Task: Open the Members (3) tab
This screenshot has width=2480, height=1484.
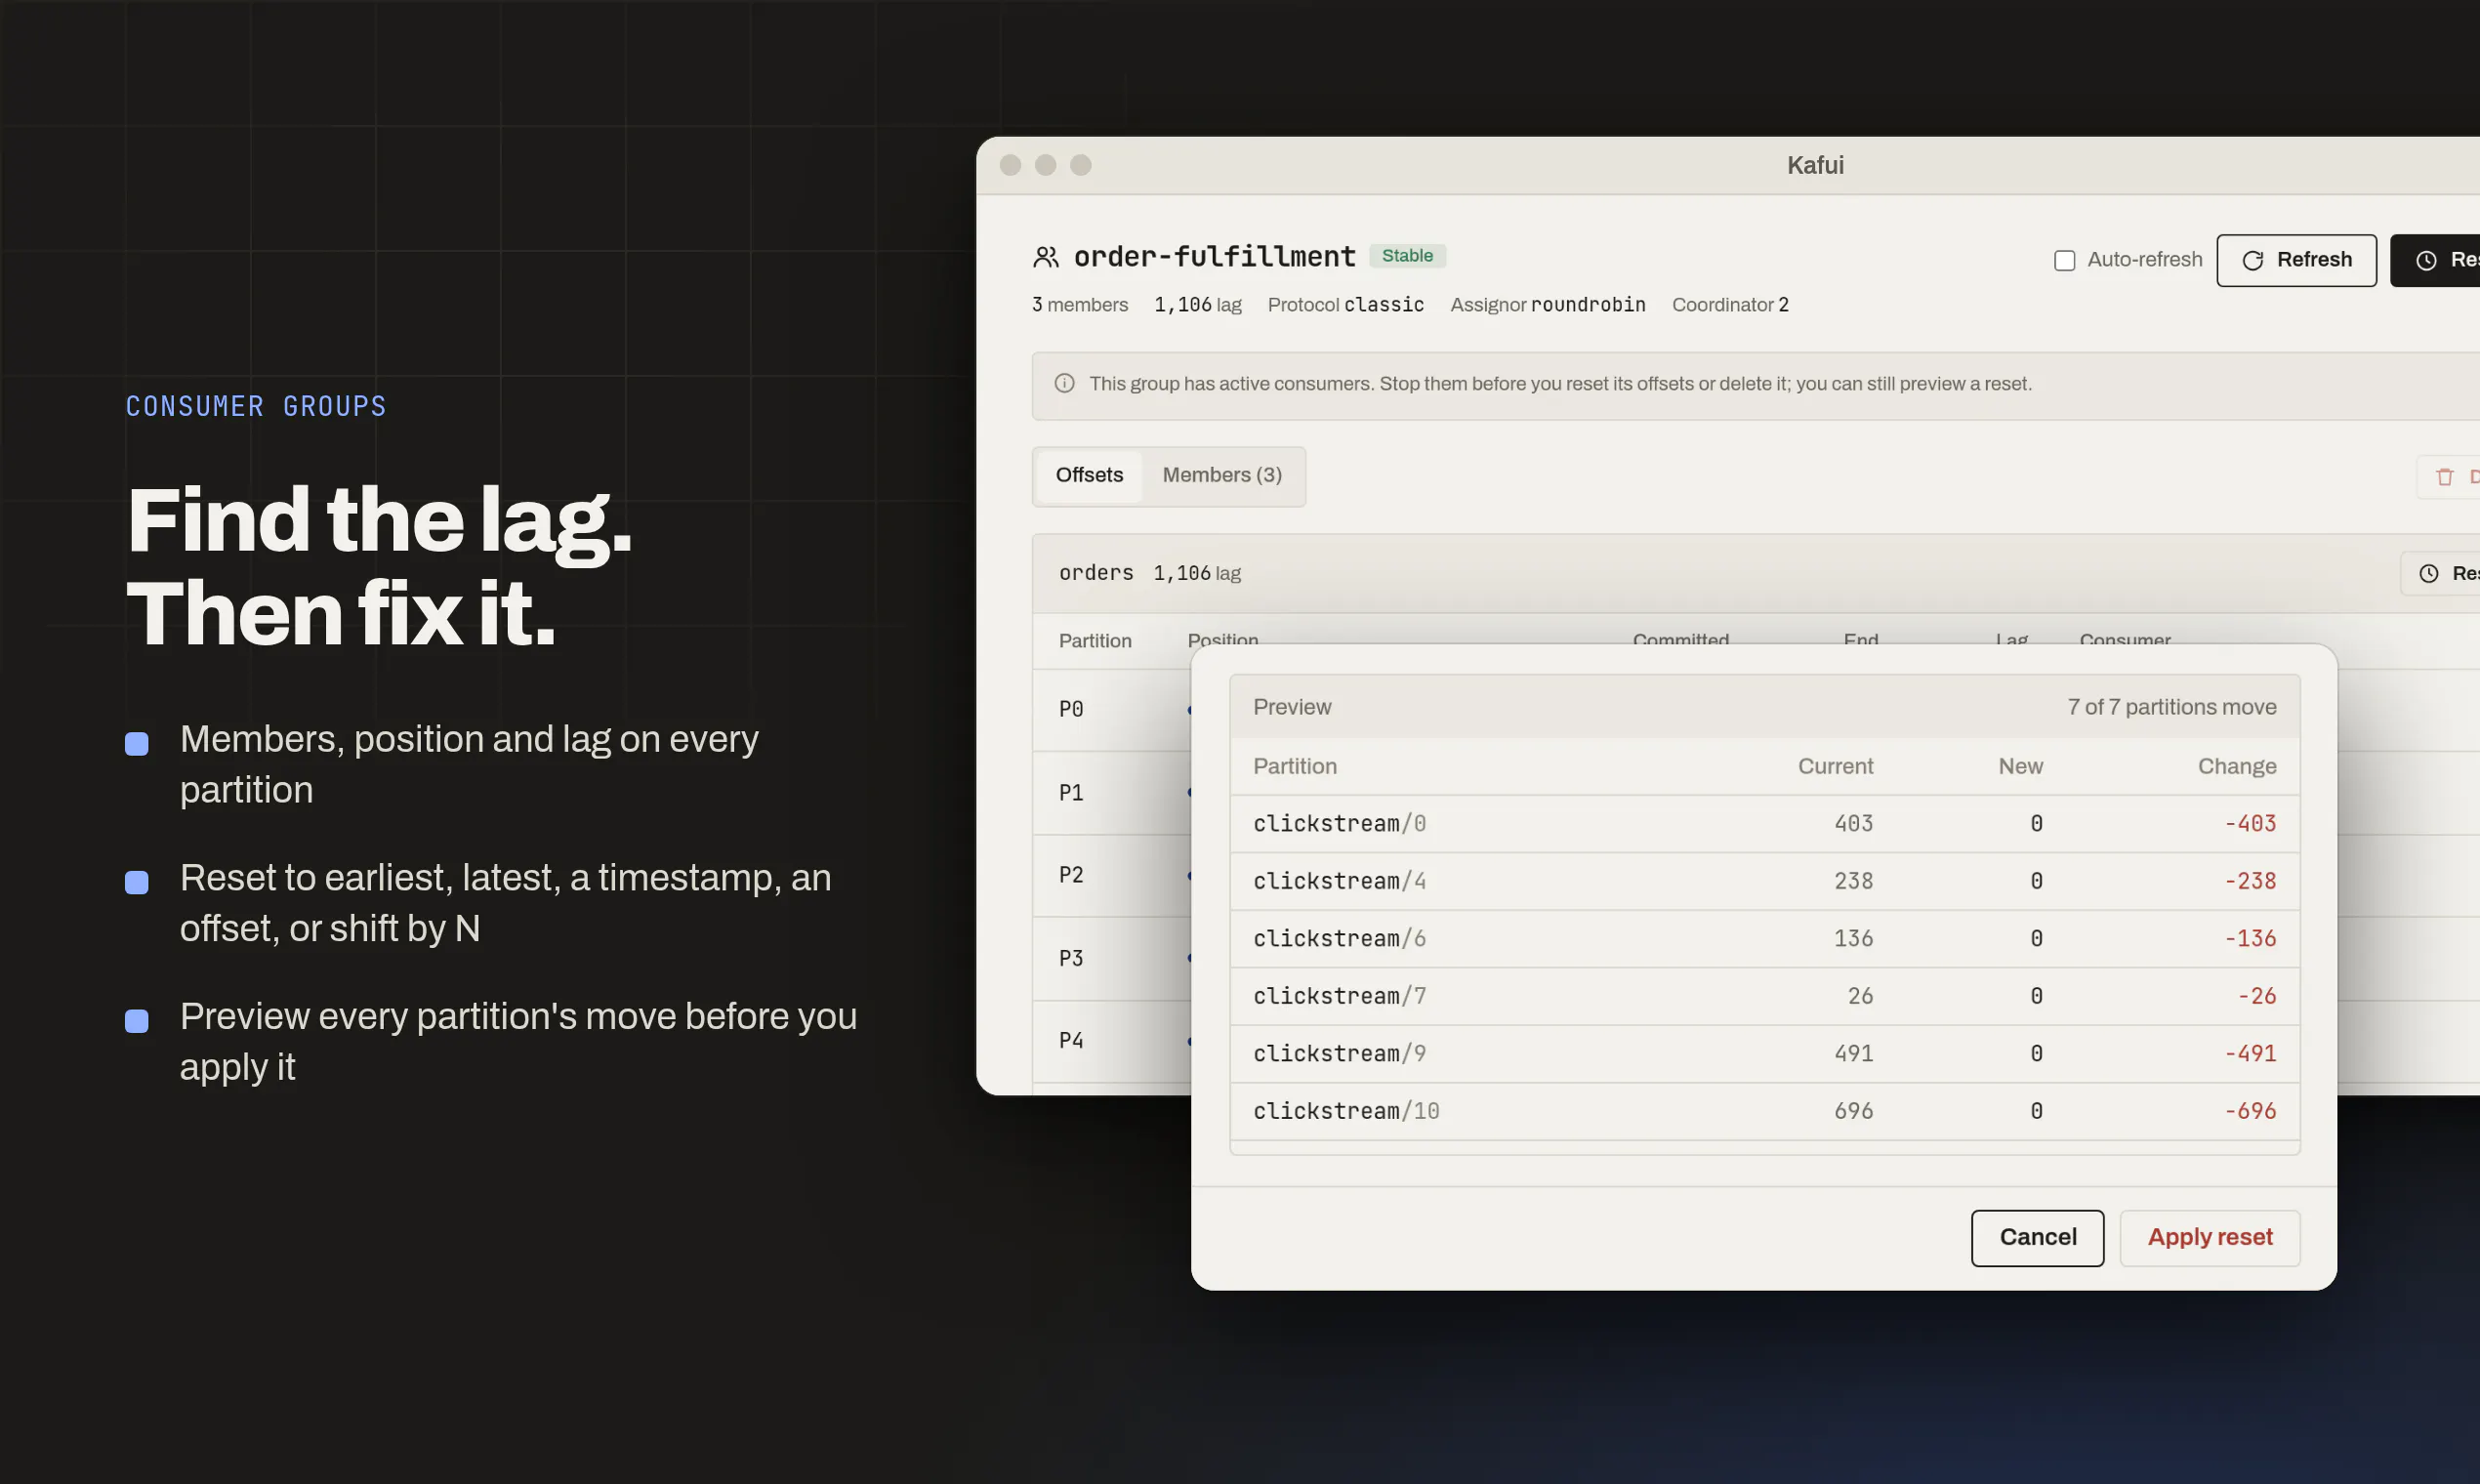Action: pos(1222,476)
